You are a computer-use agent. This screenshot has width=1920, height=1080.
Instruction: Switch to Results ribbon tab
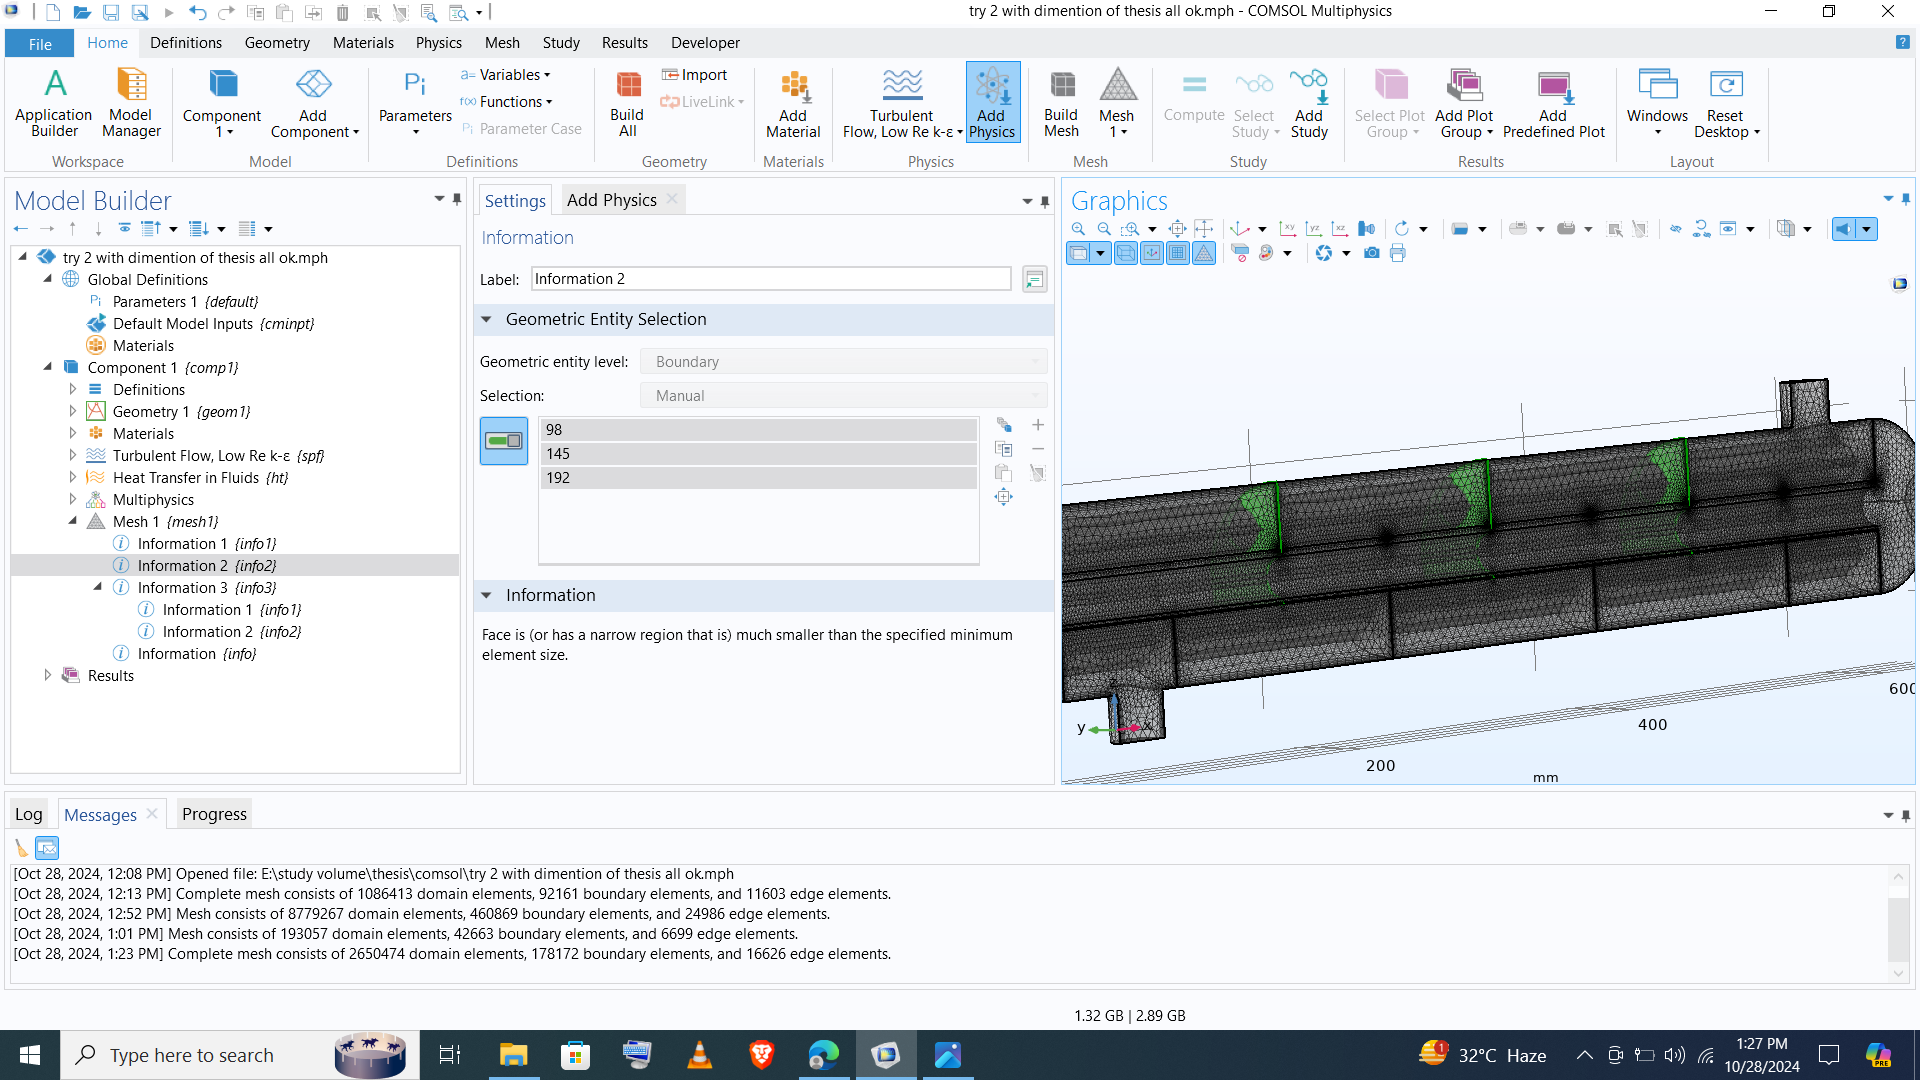coord(624,43)
